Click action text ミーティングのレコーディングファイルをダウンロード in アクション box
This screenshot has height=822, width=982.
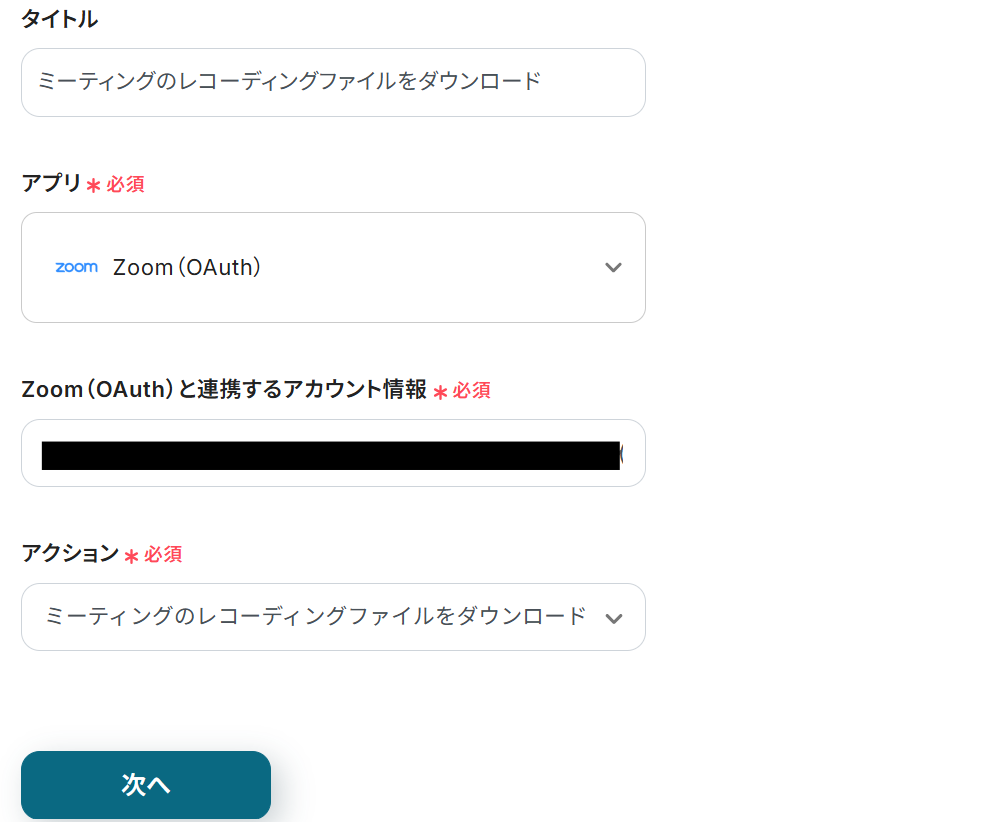tap(315, 617)
